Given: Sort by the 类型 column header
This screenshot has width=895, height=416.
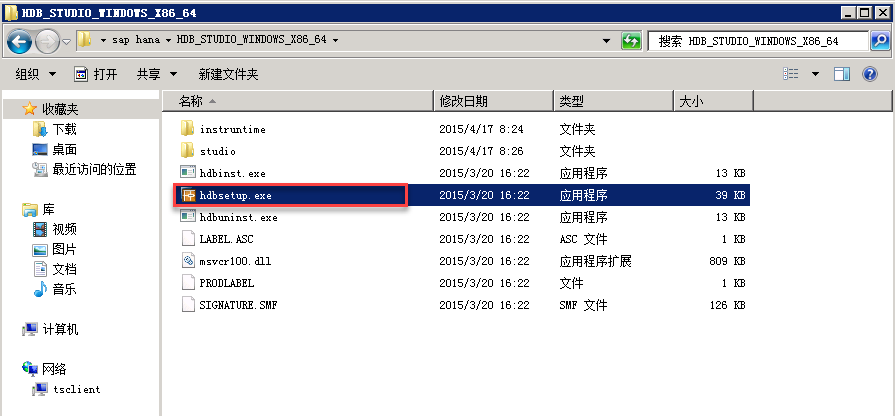Looking at the screenshot, I should tap(614, 102).
